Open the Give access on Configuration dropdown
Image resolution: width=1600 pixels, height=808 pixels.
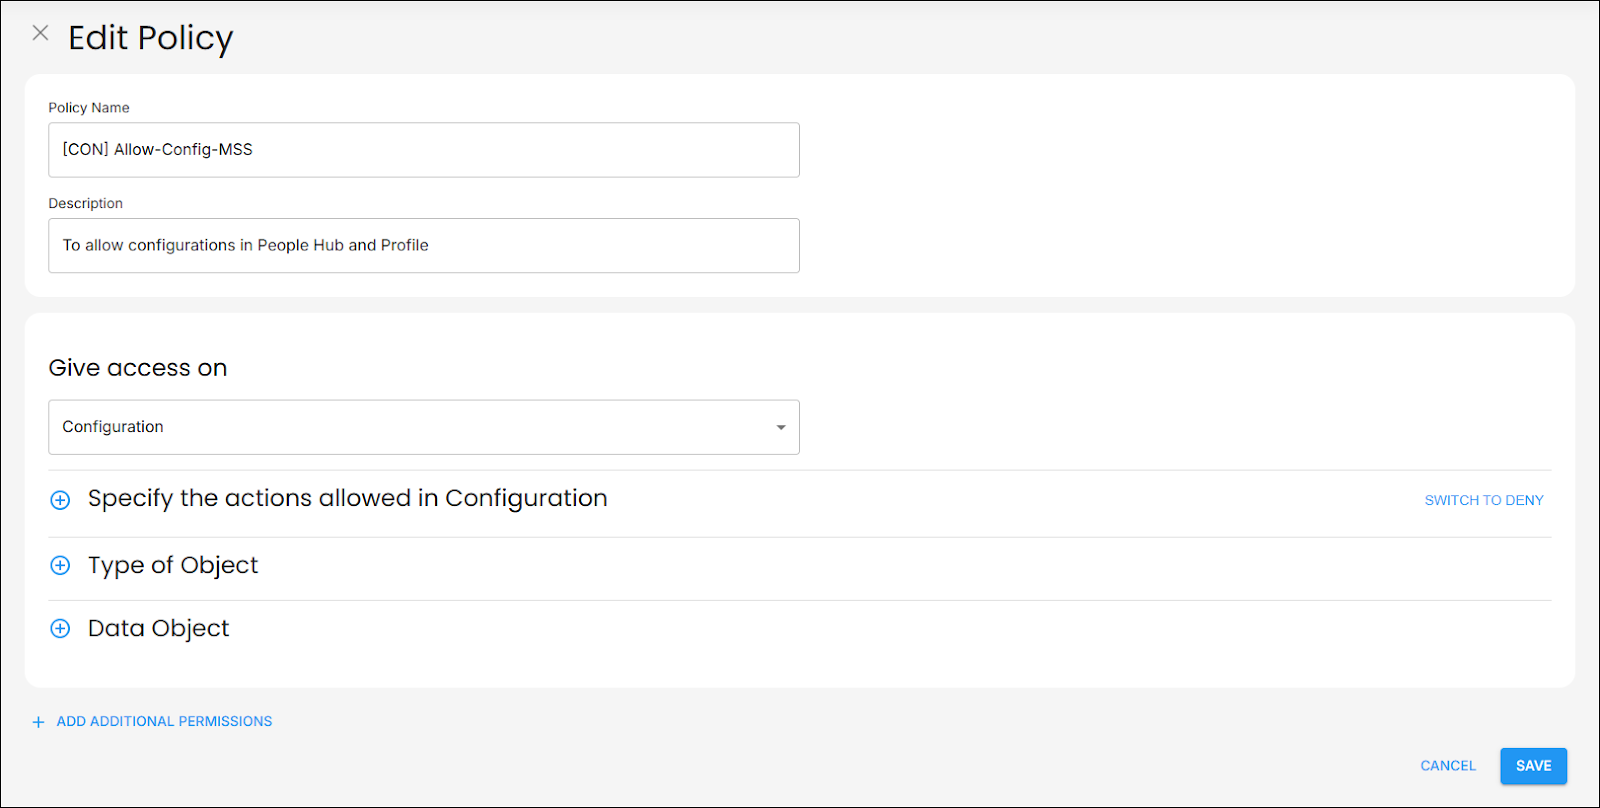click(423, 427)
